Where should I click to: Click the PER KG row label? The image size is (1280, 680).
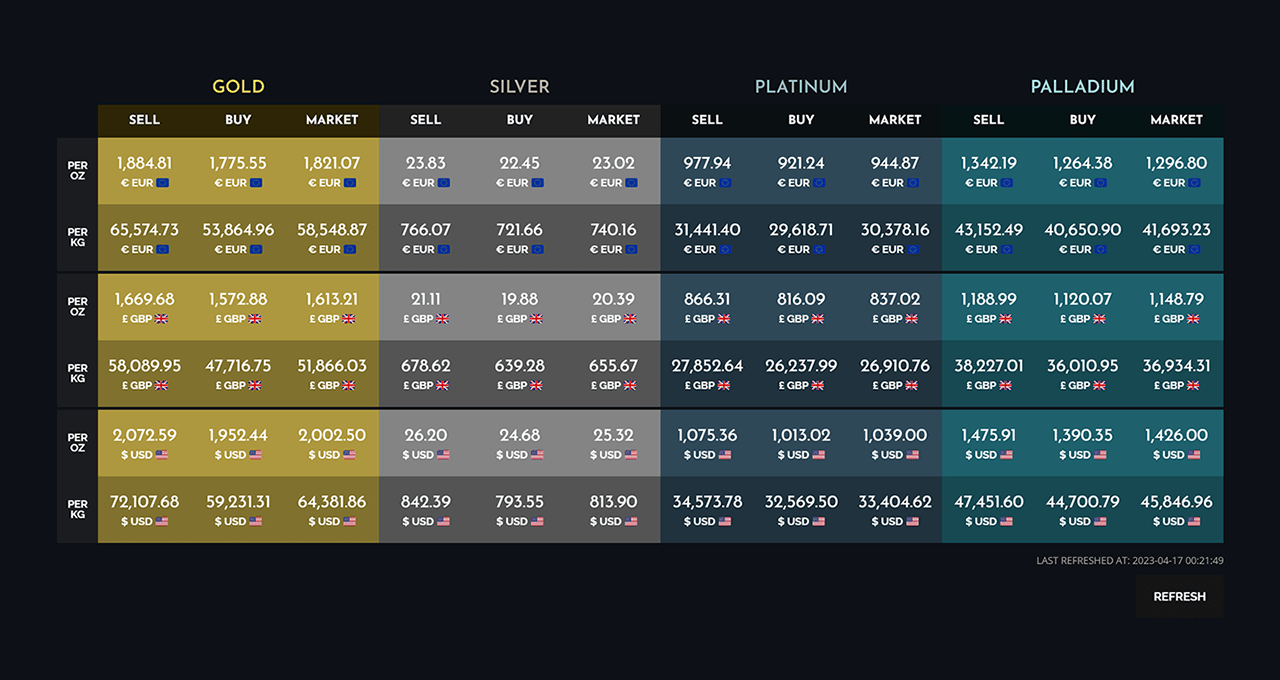coord(76,237)
